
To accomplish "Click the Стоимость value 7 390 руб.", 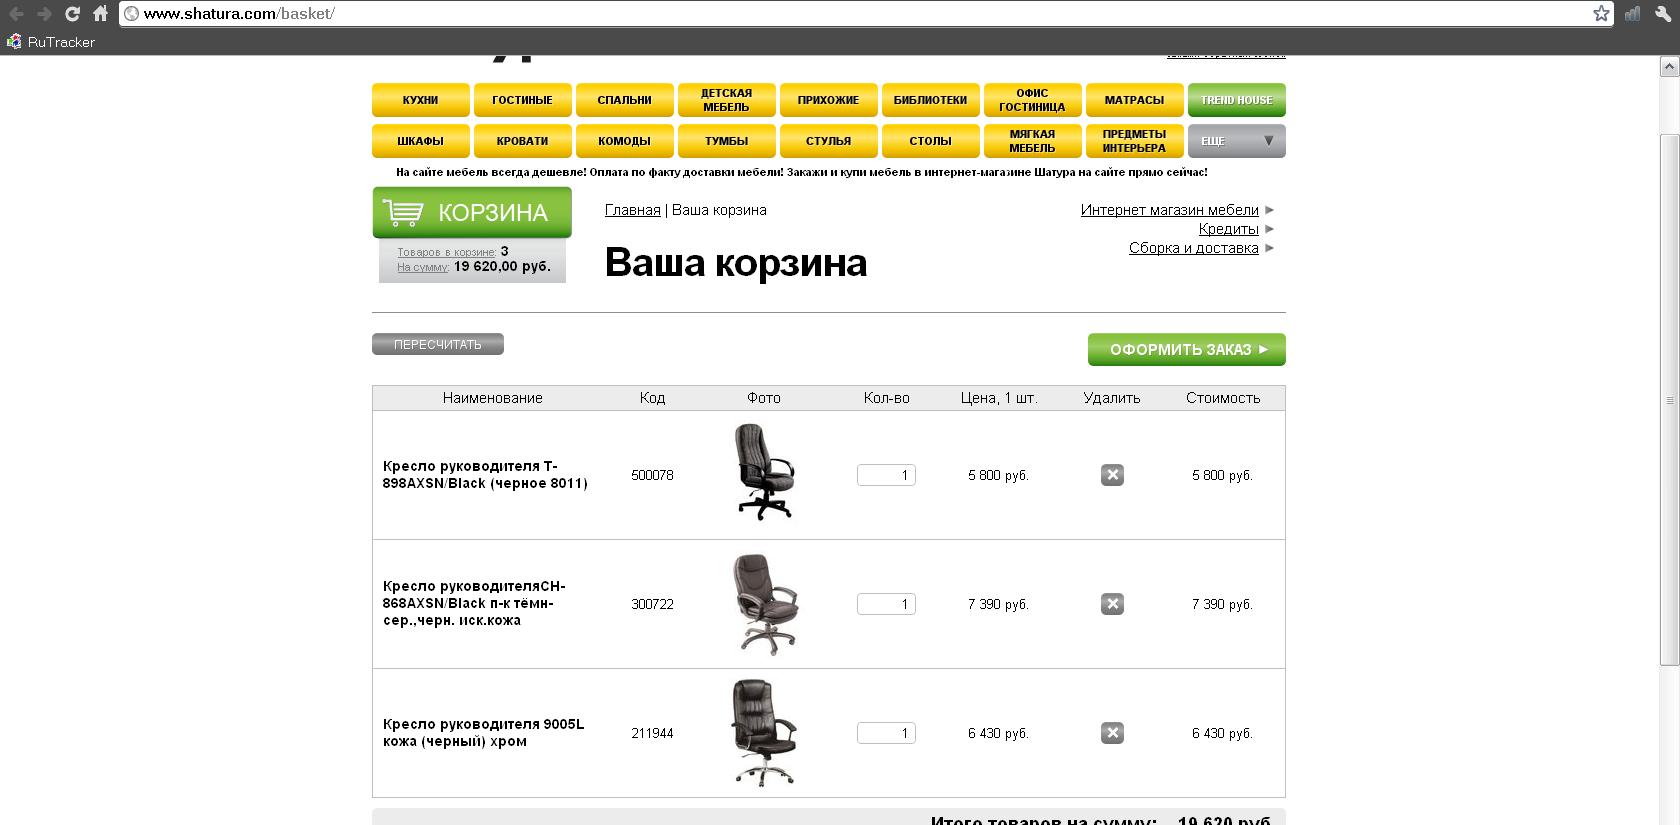I will click(1222, 604).
